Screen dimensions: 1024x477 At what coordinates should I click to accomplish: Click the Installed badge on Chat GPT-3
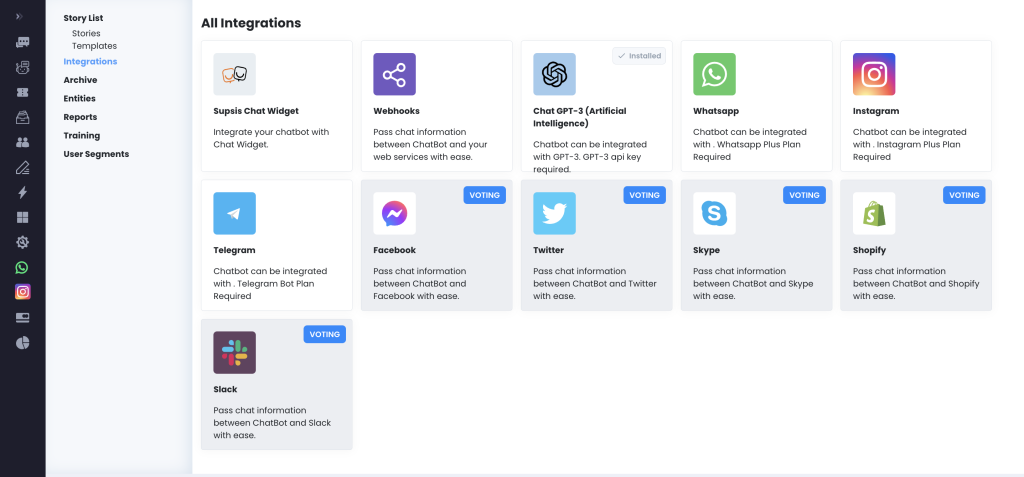(x=639, y=56)
